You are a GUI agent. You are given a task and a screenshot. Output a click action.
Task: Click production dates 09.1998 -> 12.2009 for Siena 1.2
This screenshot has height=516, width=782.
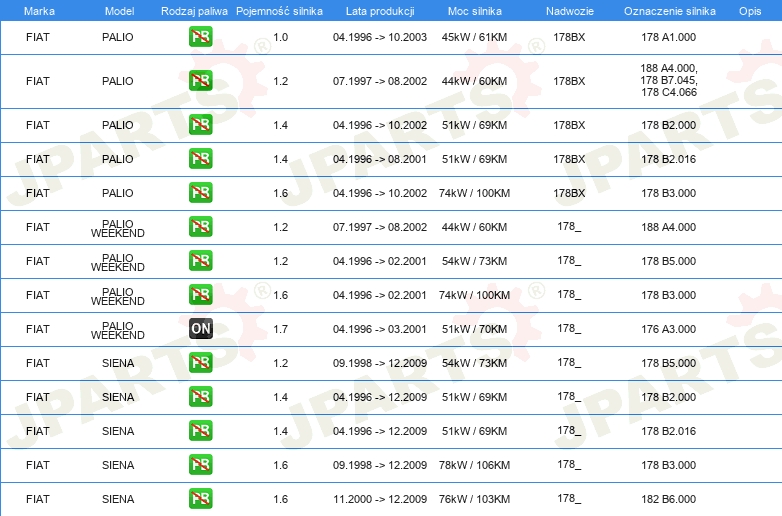[380, 363]
